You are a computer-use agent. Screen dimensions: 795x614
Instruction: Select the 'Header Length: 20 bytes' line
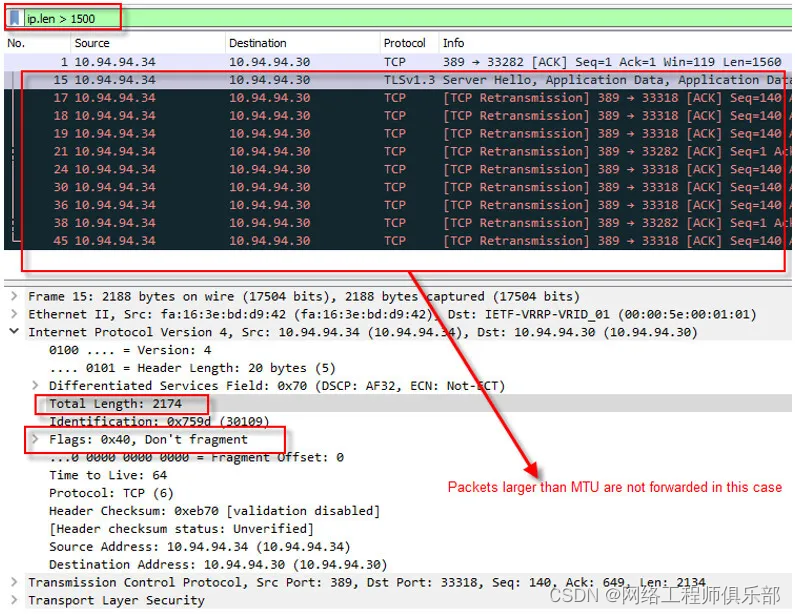192,368
